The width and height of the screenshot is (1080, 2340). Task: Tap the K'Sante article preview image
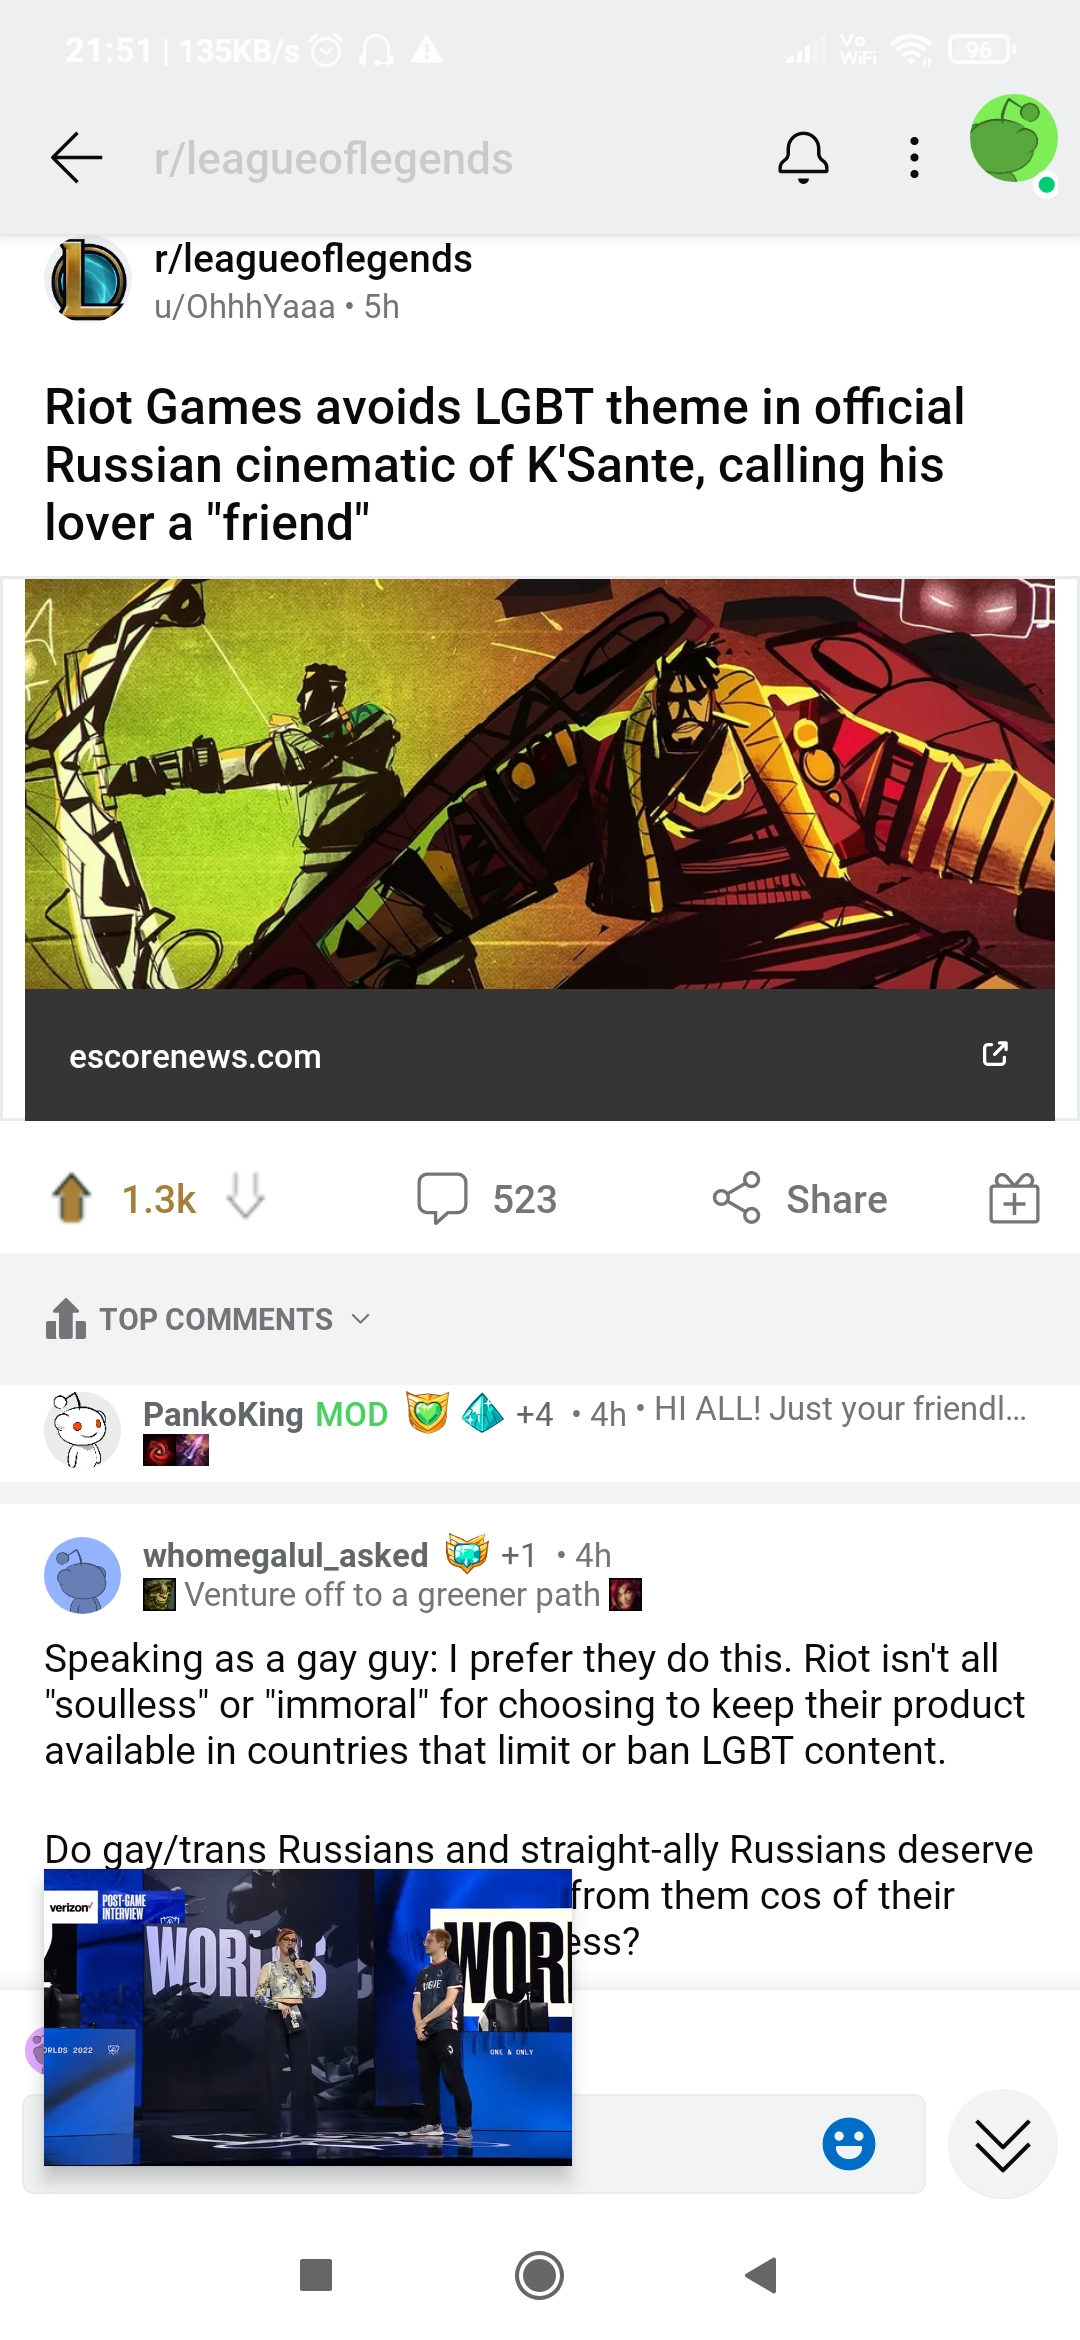pos(540,783)
